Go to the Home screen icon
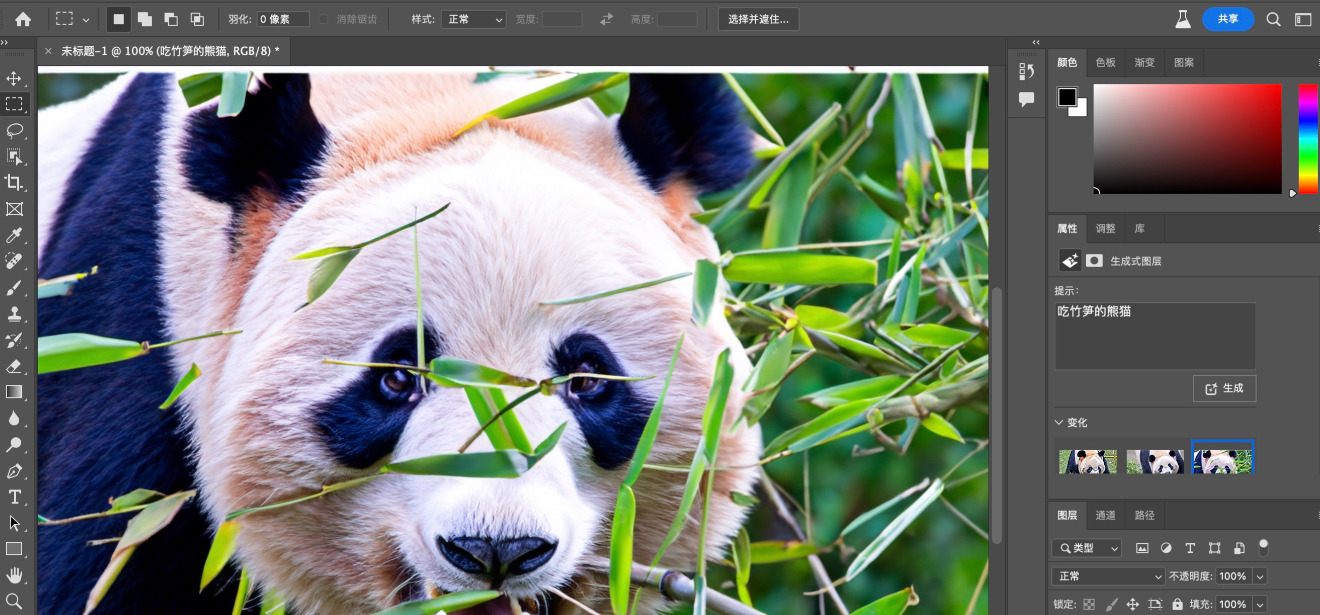The height and width of the screenshot is (615, 1320). (x=23, y=19)
